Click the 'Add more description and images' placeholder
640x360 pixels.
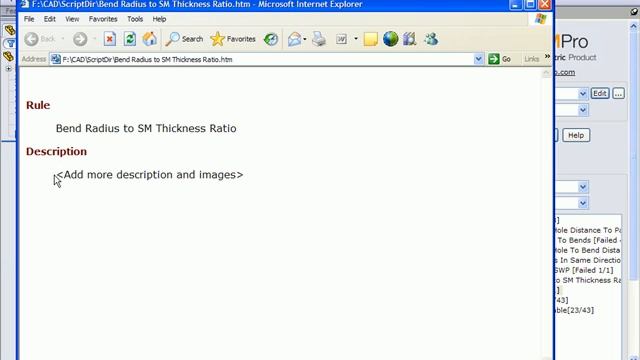pyautogui.click(x=150, y=175)
